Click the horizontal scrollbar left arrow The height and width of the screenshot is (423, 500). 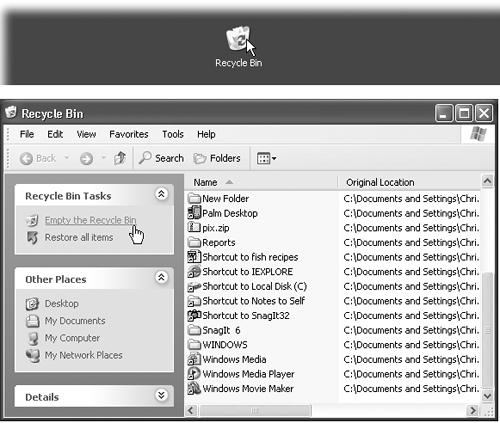click(x=191, y=410)
